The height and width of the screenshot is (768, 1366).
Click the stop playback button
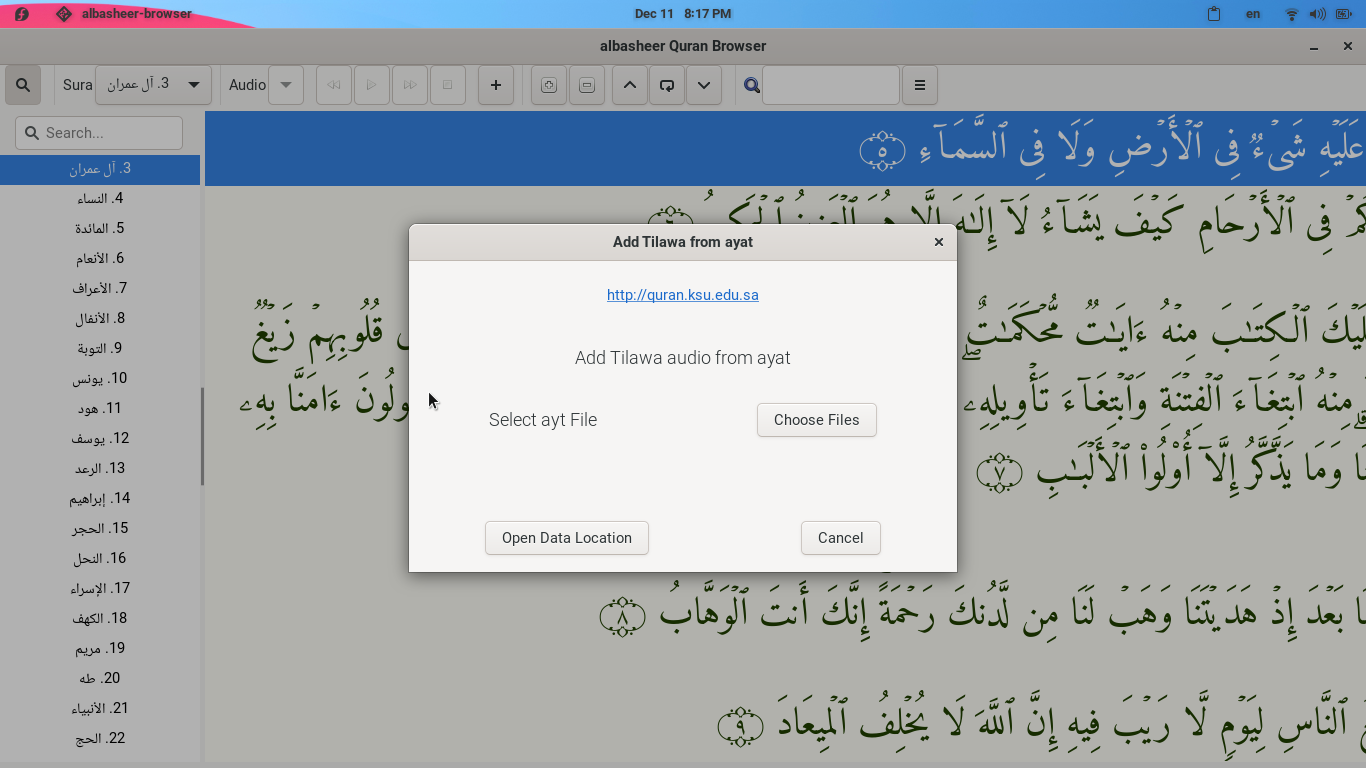pos(448,85)
